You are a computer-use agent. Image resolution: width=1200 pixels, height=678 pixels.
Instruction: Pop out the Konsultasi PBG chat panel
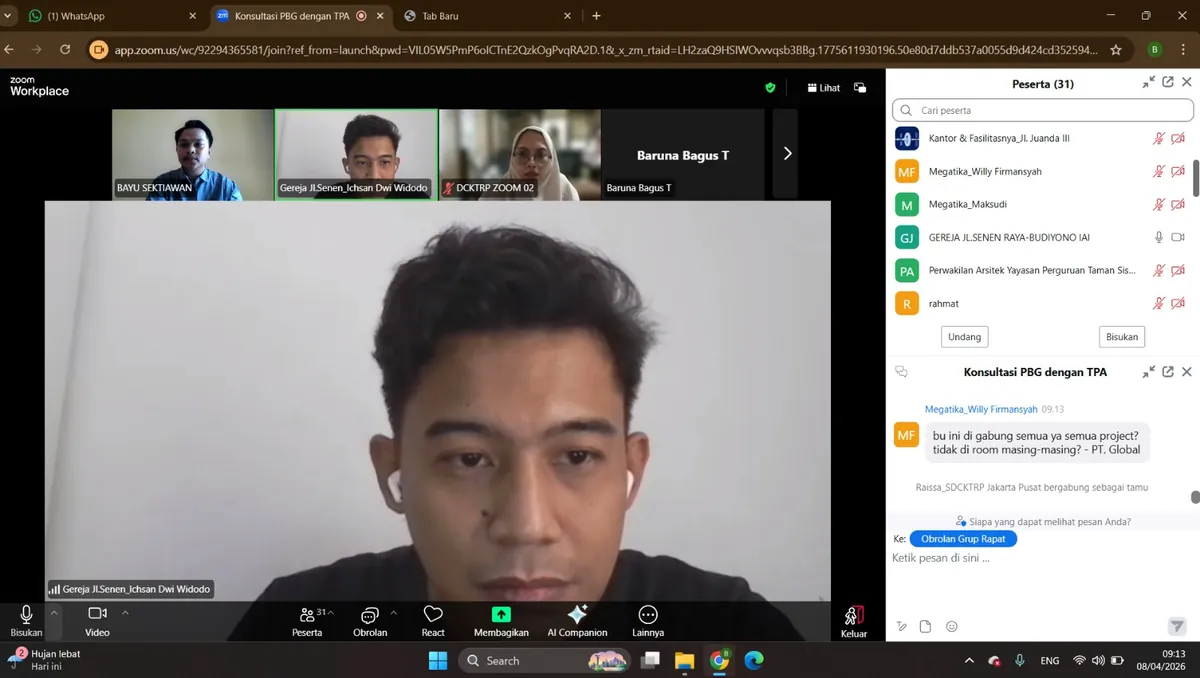coord(1168,372)
